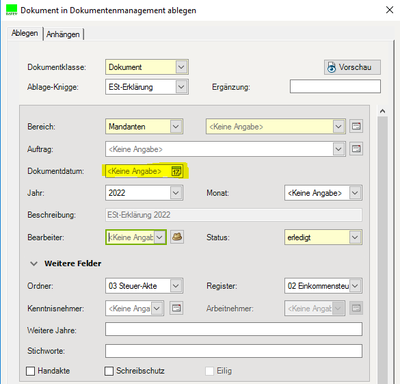Open the Ordner 03 Steuer-Akte dropdown
This screenshot has height=384, width=400.
[176, 286]
